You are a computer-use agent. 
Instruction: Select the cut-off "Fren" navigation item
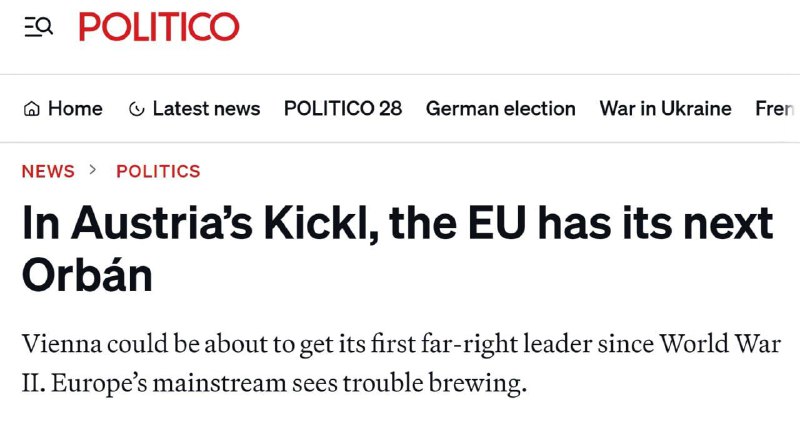point(776,109)
